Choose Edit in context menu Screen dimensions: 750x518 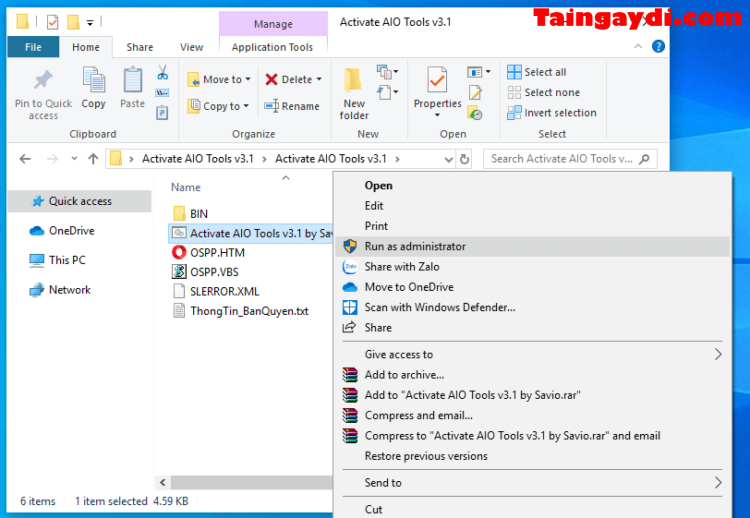pyautogui.click(x=533, y=206)
